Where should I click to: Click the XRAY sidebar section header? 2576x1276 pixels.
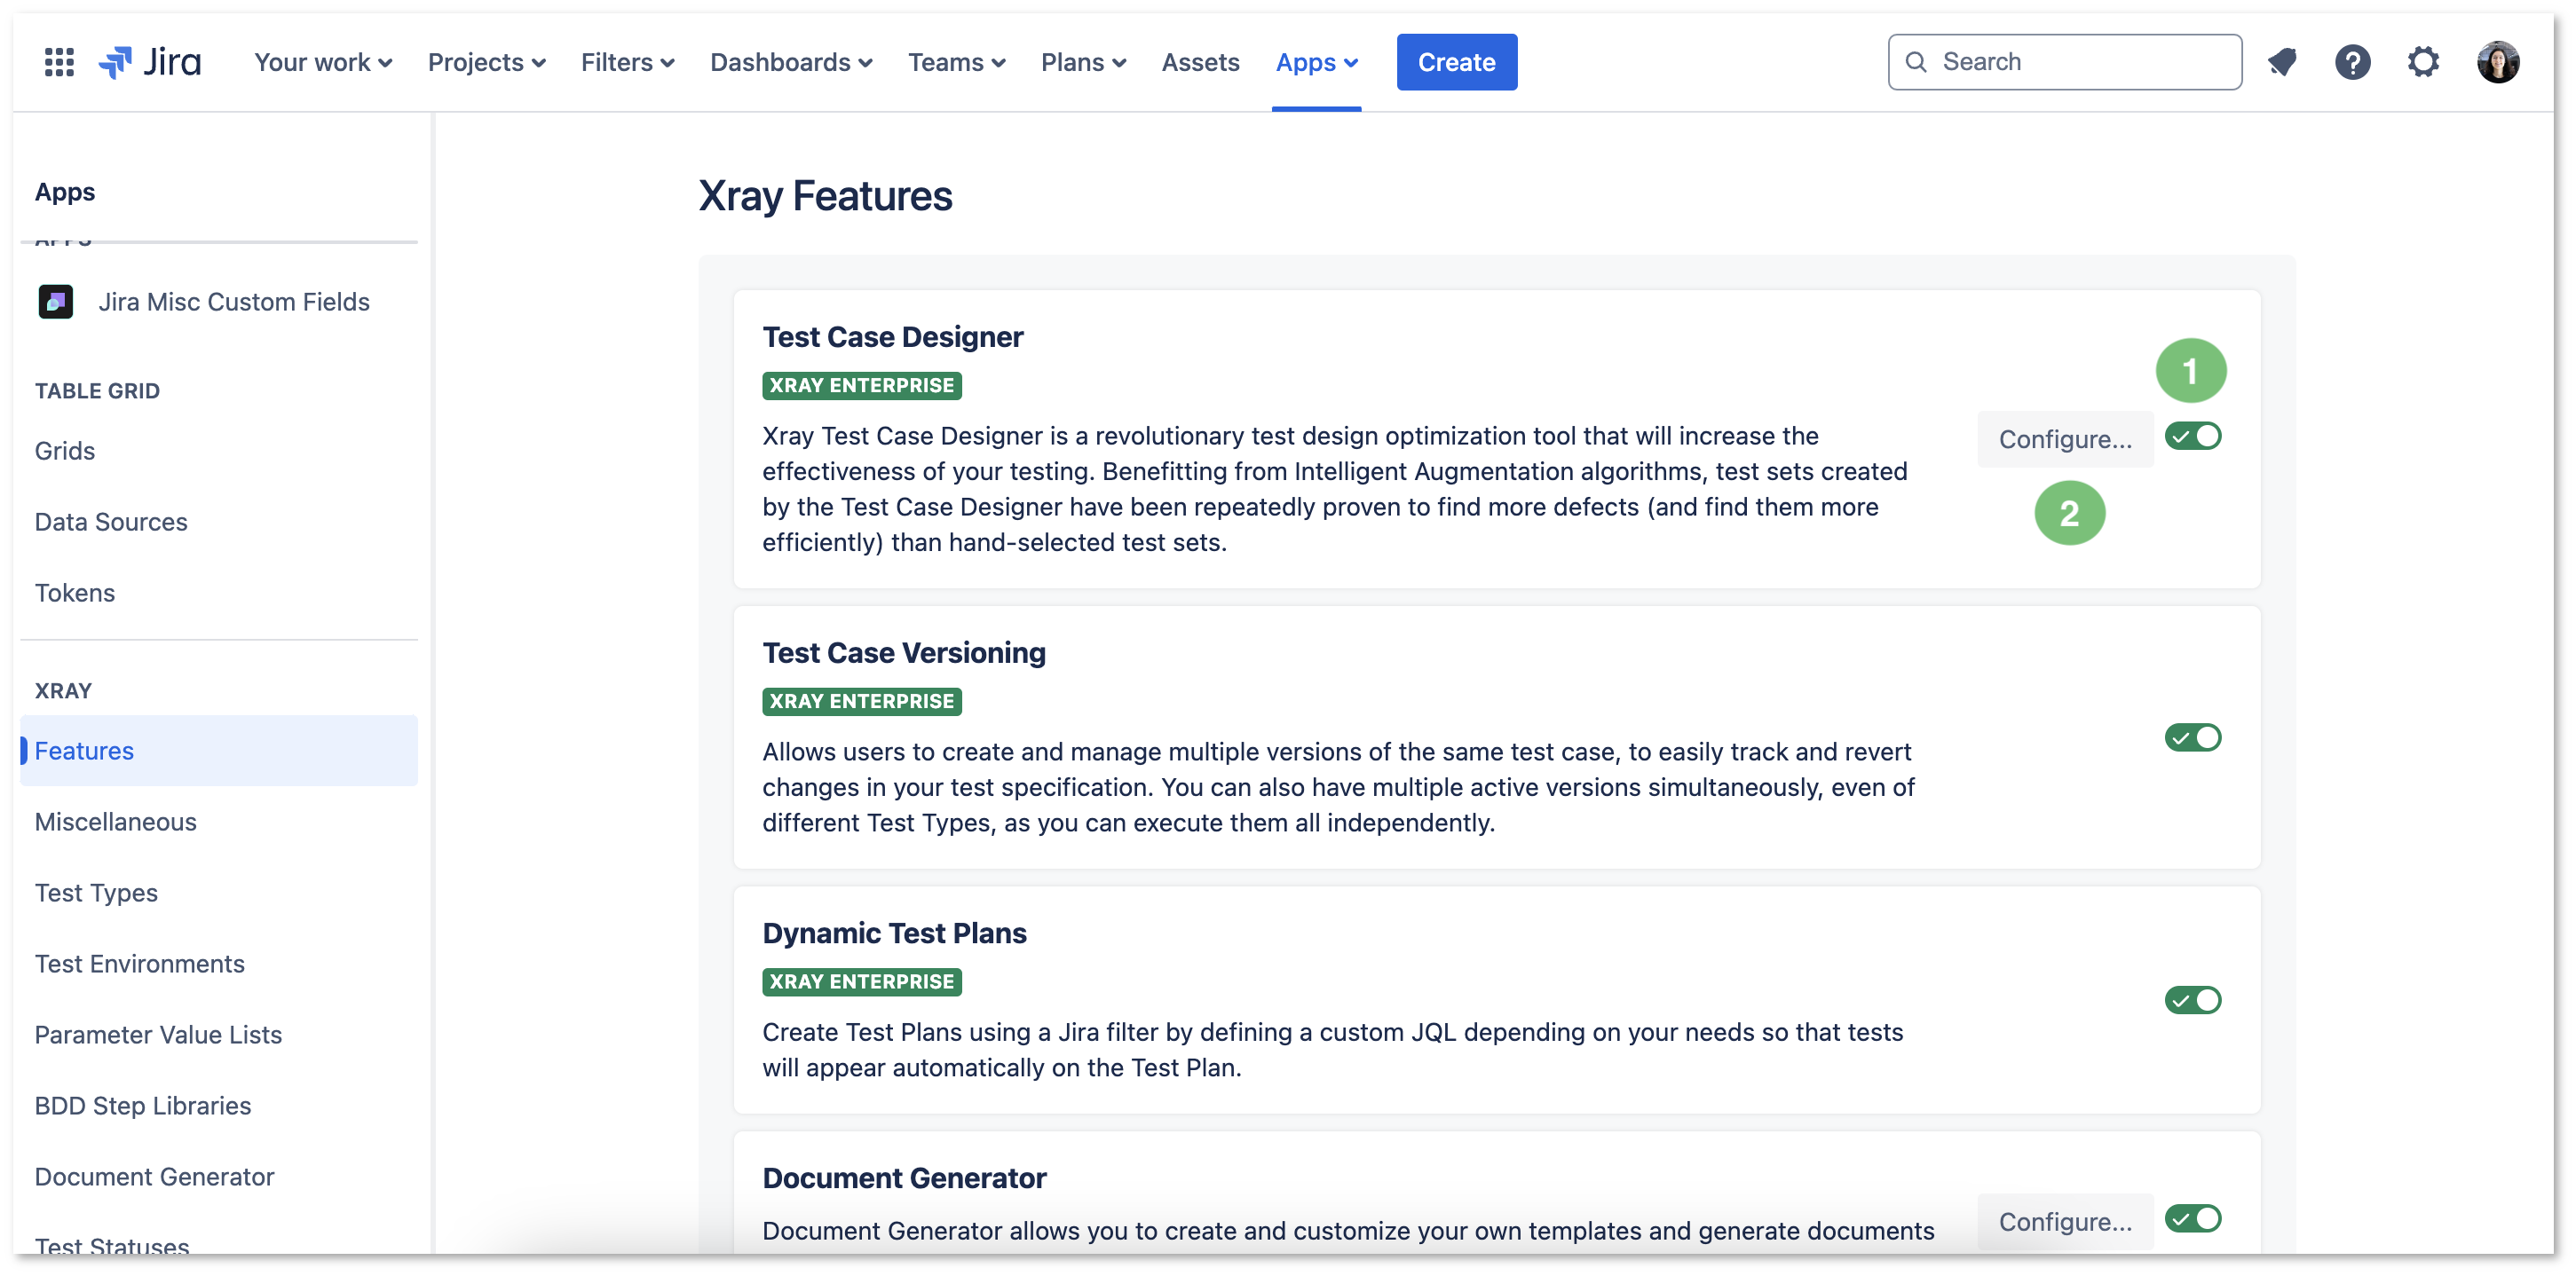[63, 690]
